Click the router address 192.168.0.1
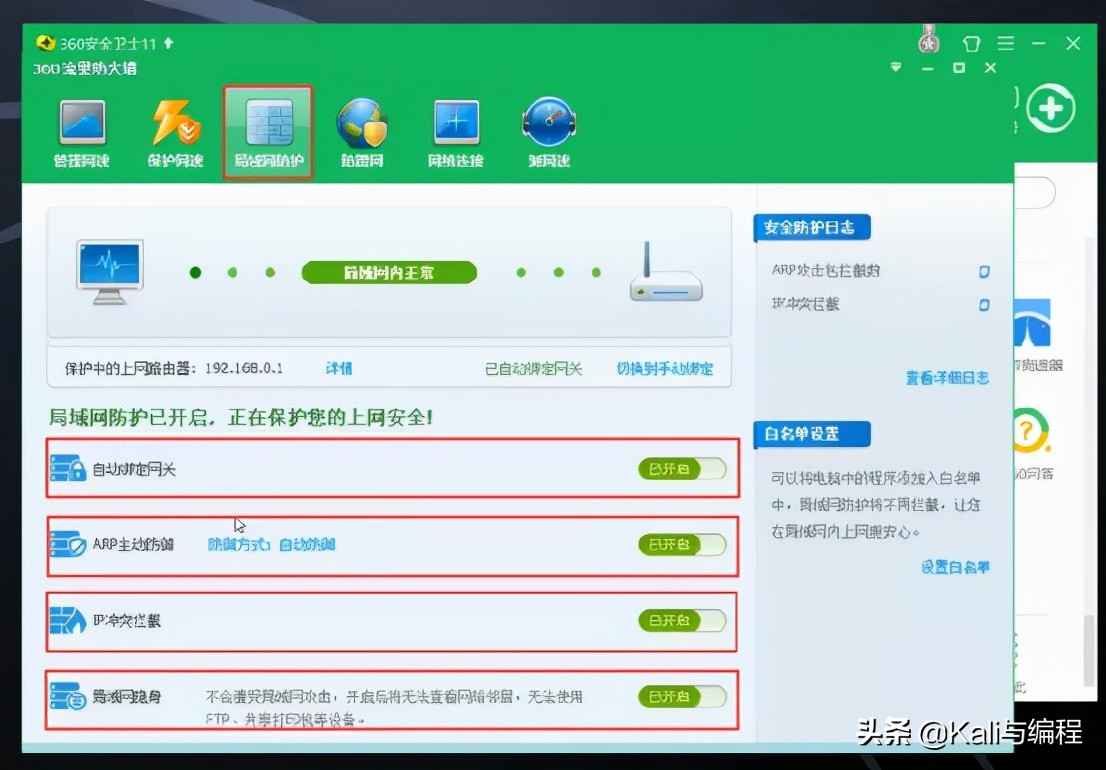 [x=244, y=368]
